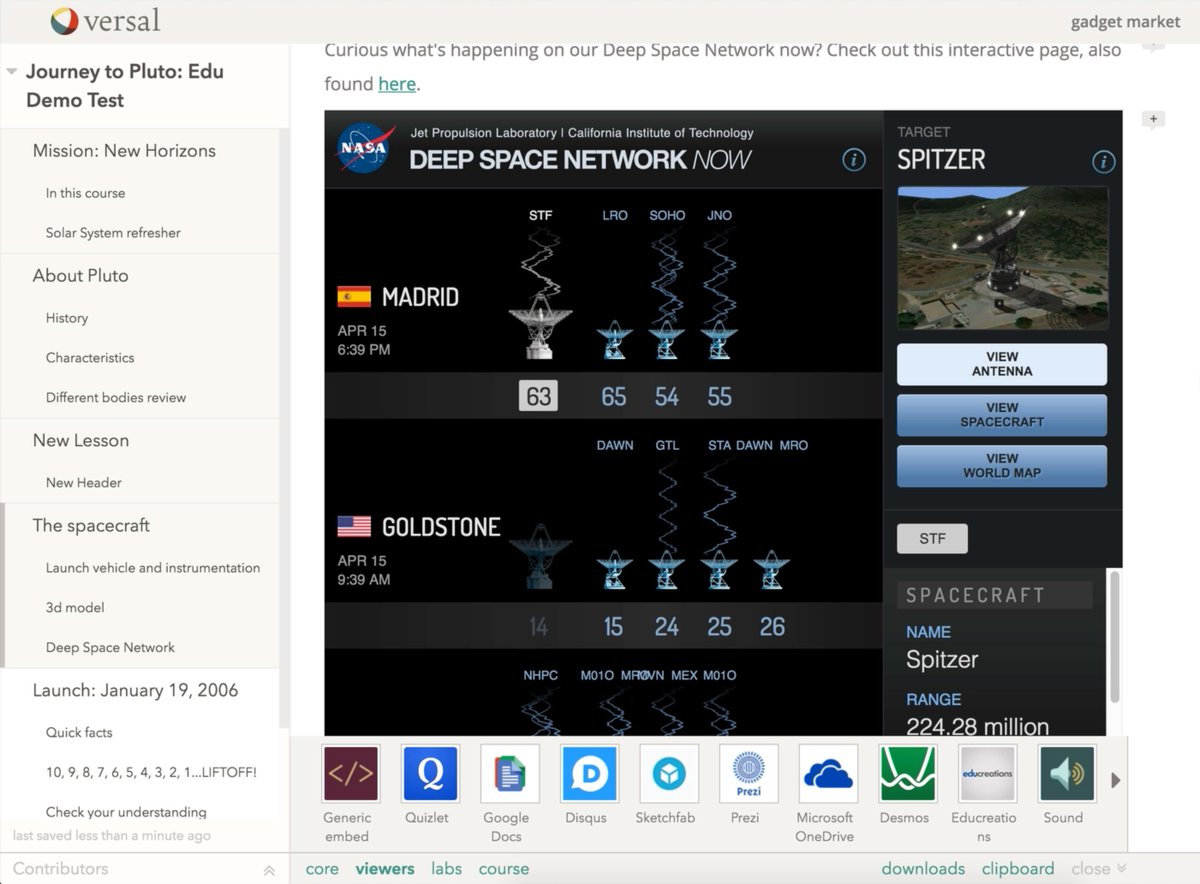Click the NASA logo

(366, 148)
